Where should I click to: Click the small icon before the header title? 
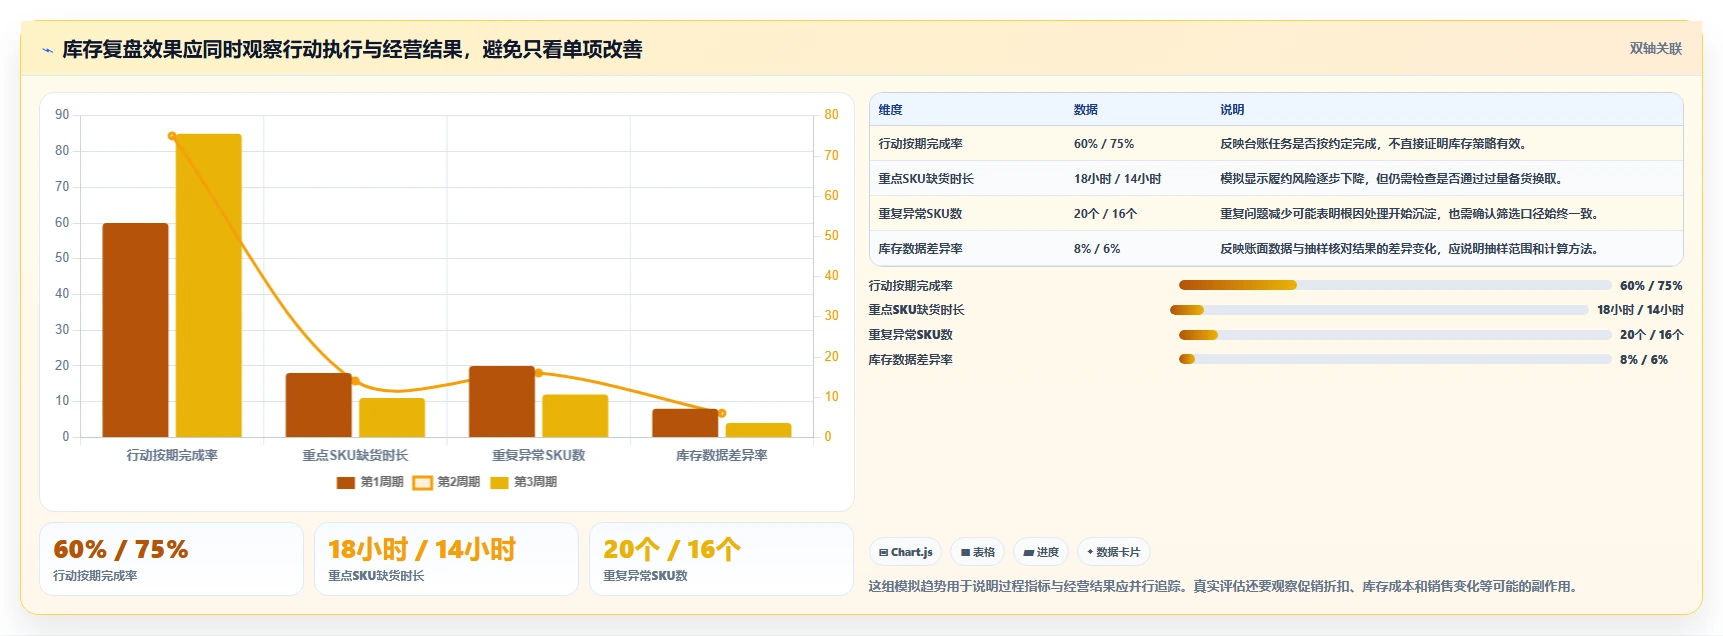pyautogui.click(x=47, y=50)
